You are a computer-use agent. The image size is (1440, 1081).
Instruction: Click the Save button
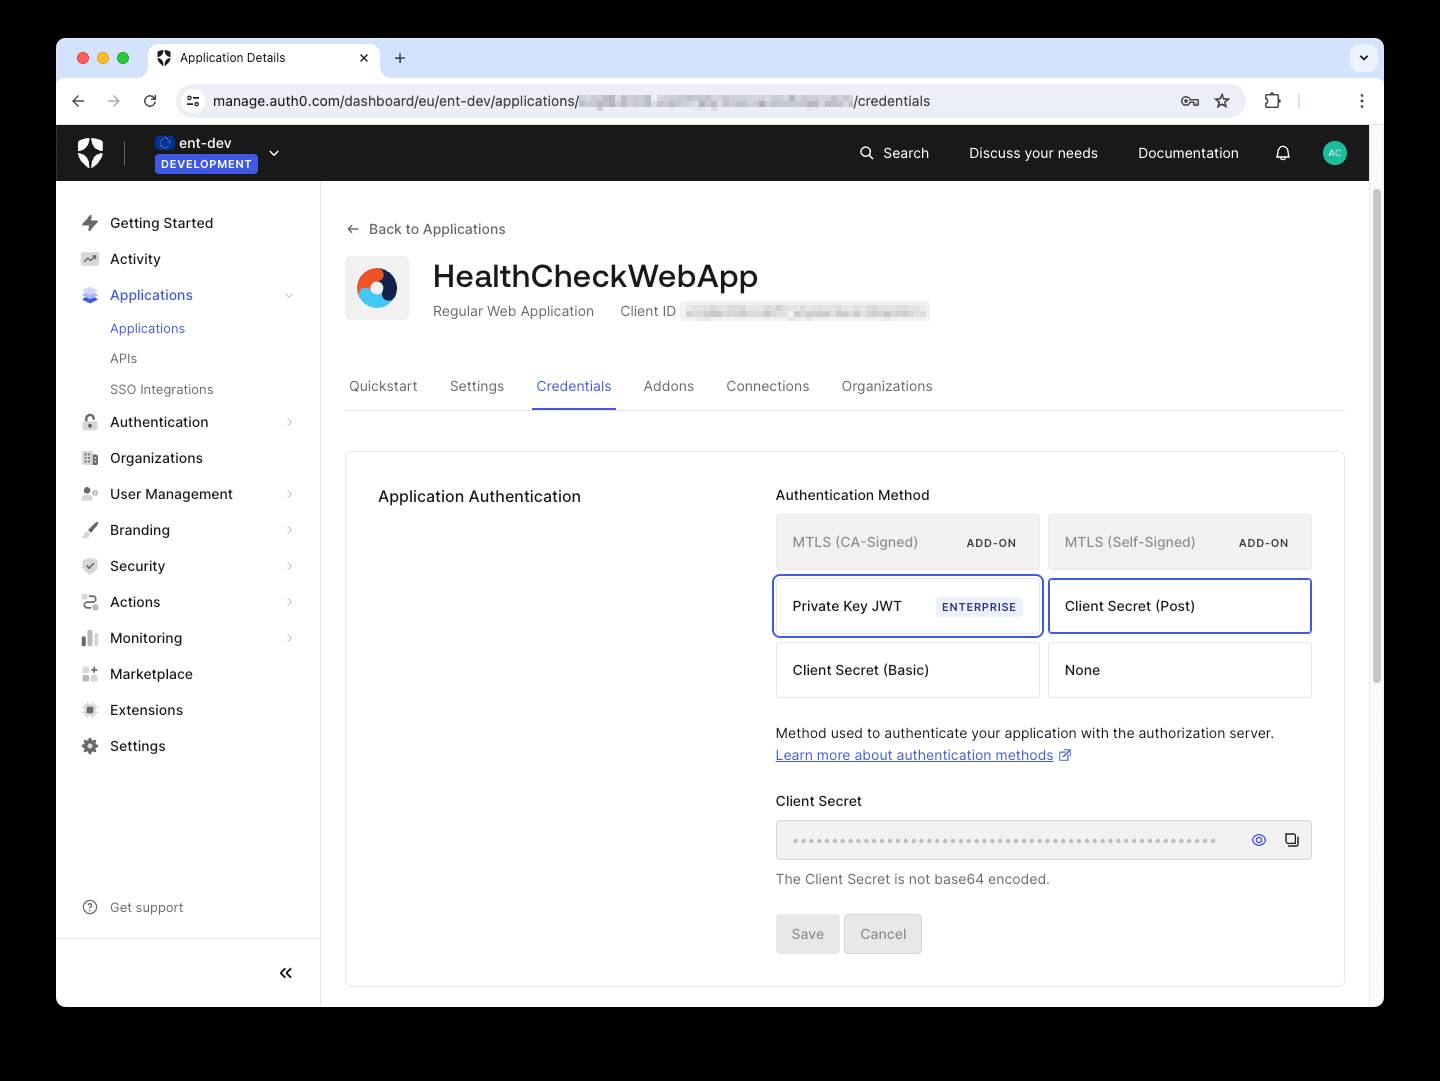tap(808, 934)
